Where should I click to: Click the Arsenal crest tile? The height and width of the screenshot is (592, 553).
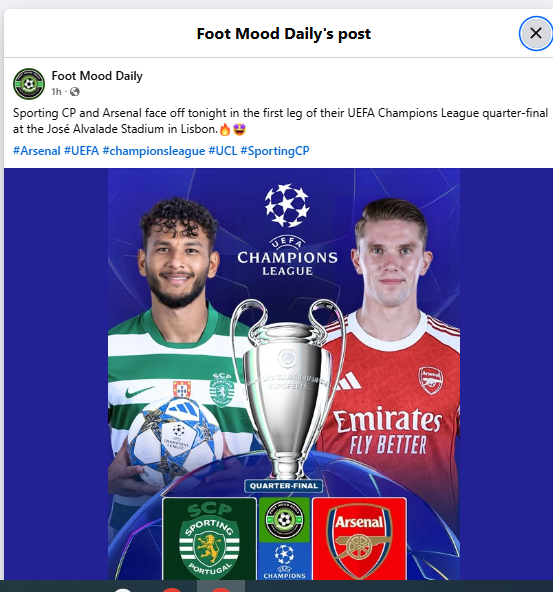(x=359, y=539)
